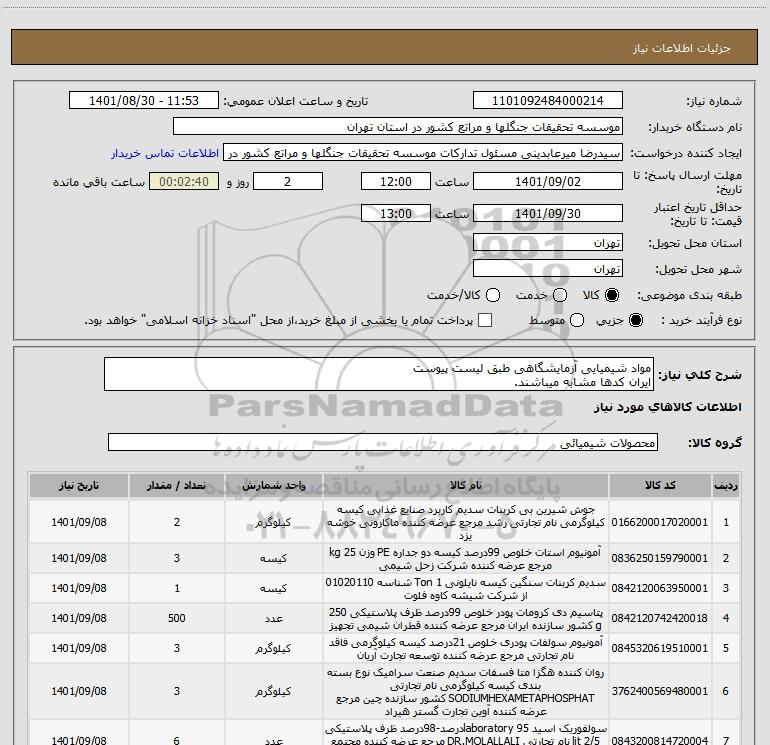
Task: Click quantity 6 in row 7
Action: [x=177, y=740]
